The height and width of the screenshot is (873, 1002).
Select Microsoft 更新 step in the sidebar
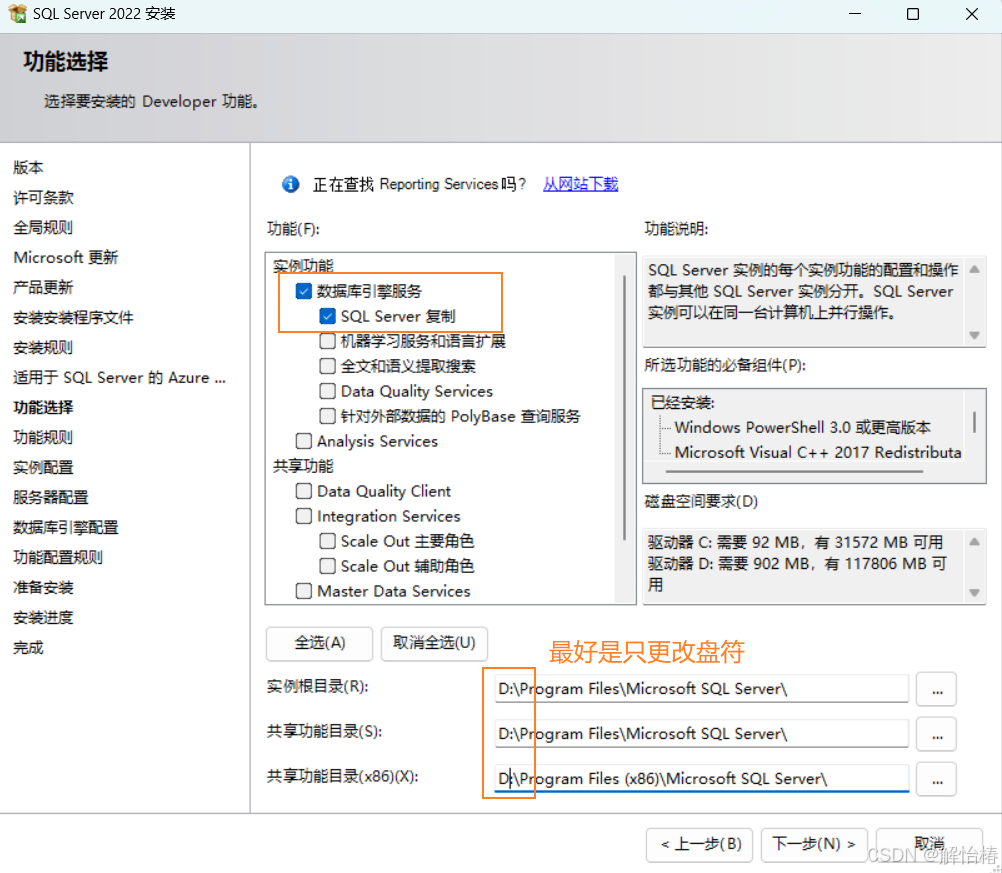point(66,258)
